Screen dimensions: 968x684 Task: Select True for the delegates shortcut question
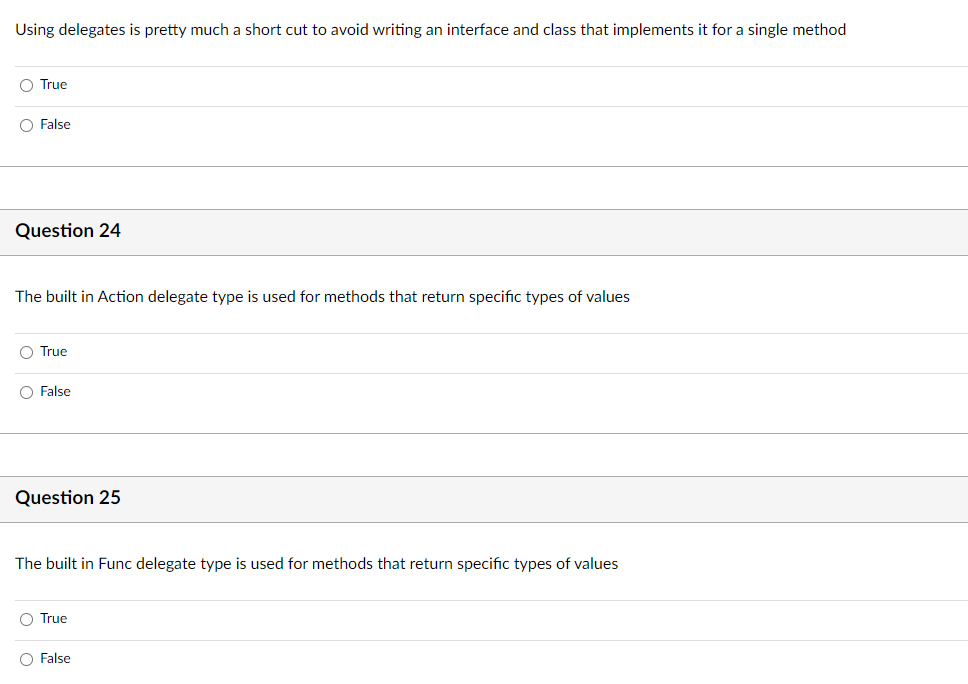click(26, 85)
